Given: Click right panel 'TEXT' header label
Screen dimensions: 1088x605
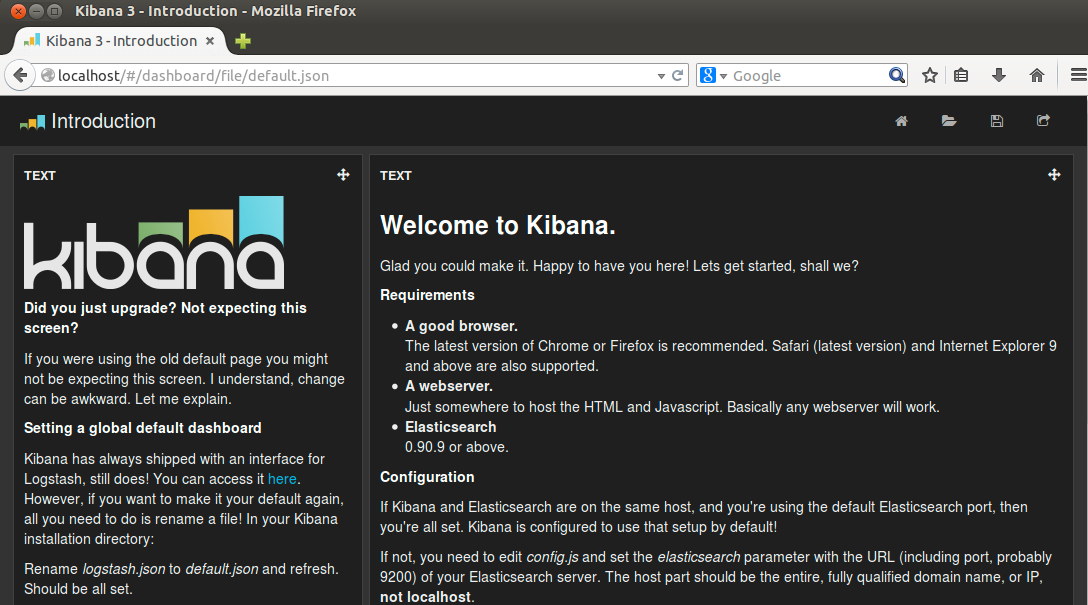Looking at the screenshot, I should coord(396,176).
